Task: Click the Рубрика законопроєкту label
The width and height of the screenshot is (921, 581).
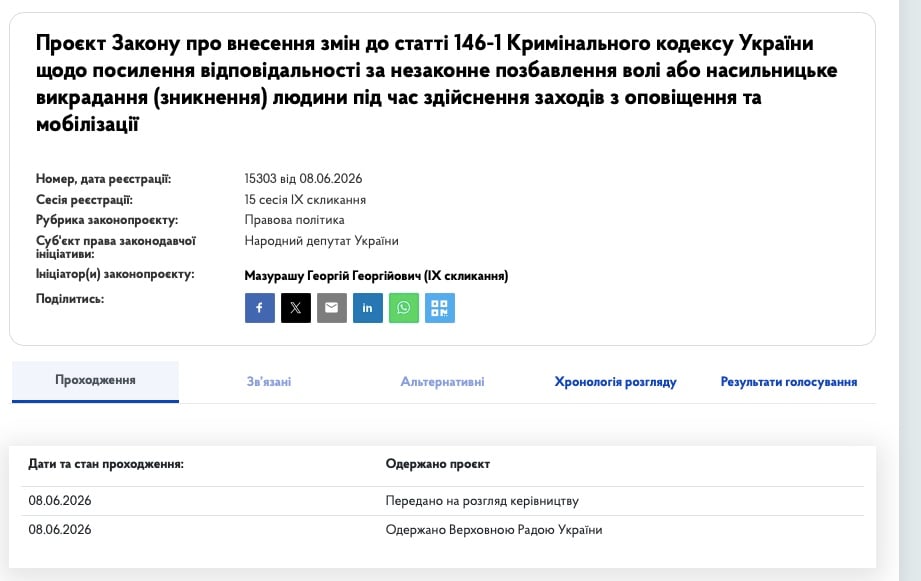Action: point(107,220)
